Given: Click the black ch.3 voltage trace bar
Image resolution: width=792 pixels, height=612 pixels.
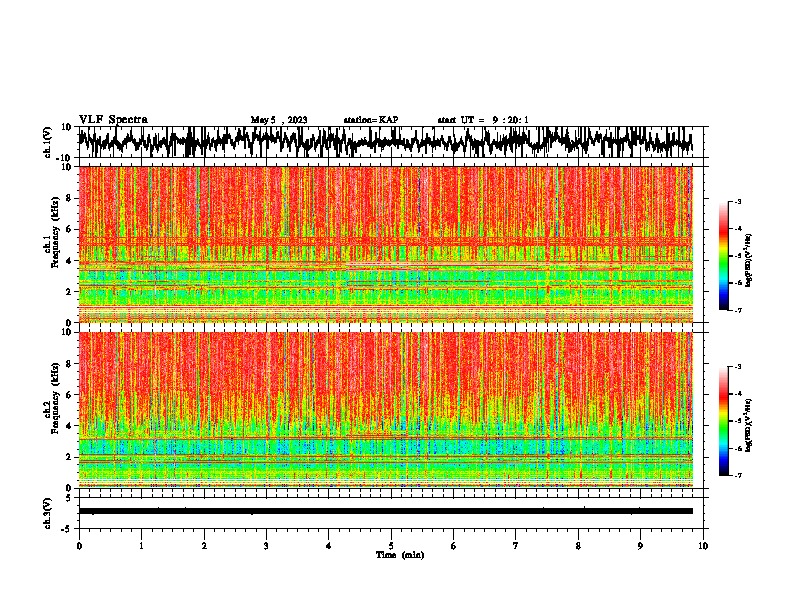Looking at the screenshot, I should click(385, 511).
